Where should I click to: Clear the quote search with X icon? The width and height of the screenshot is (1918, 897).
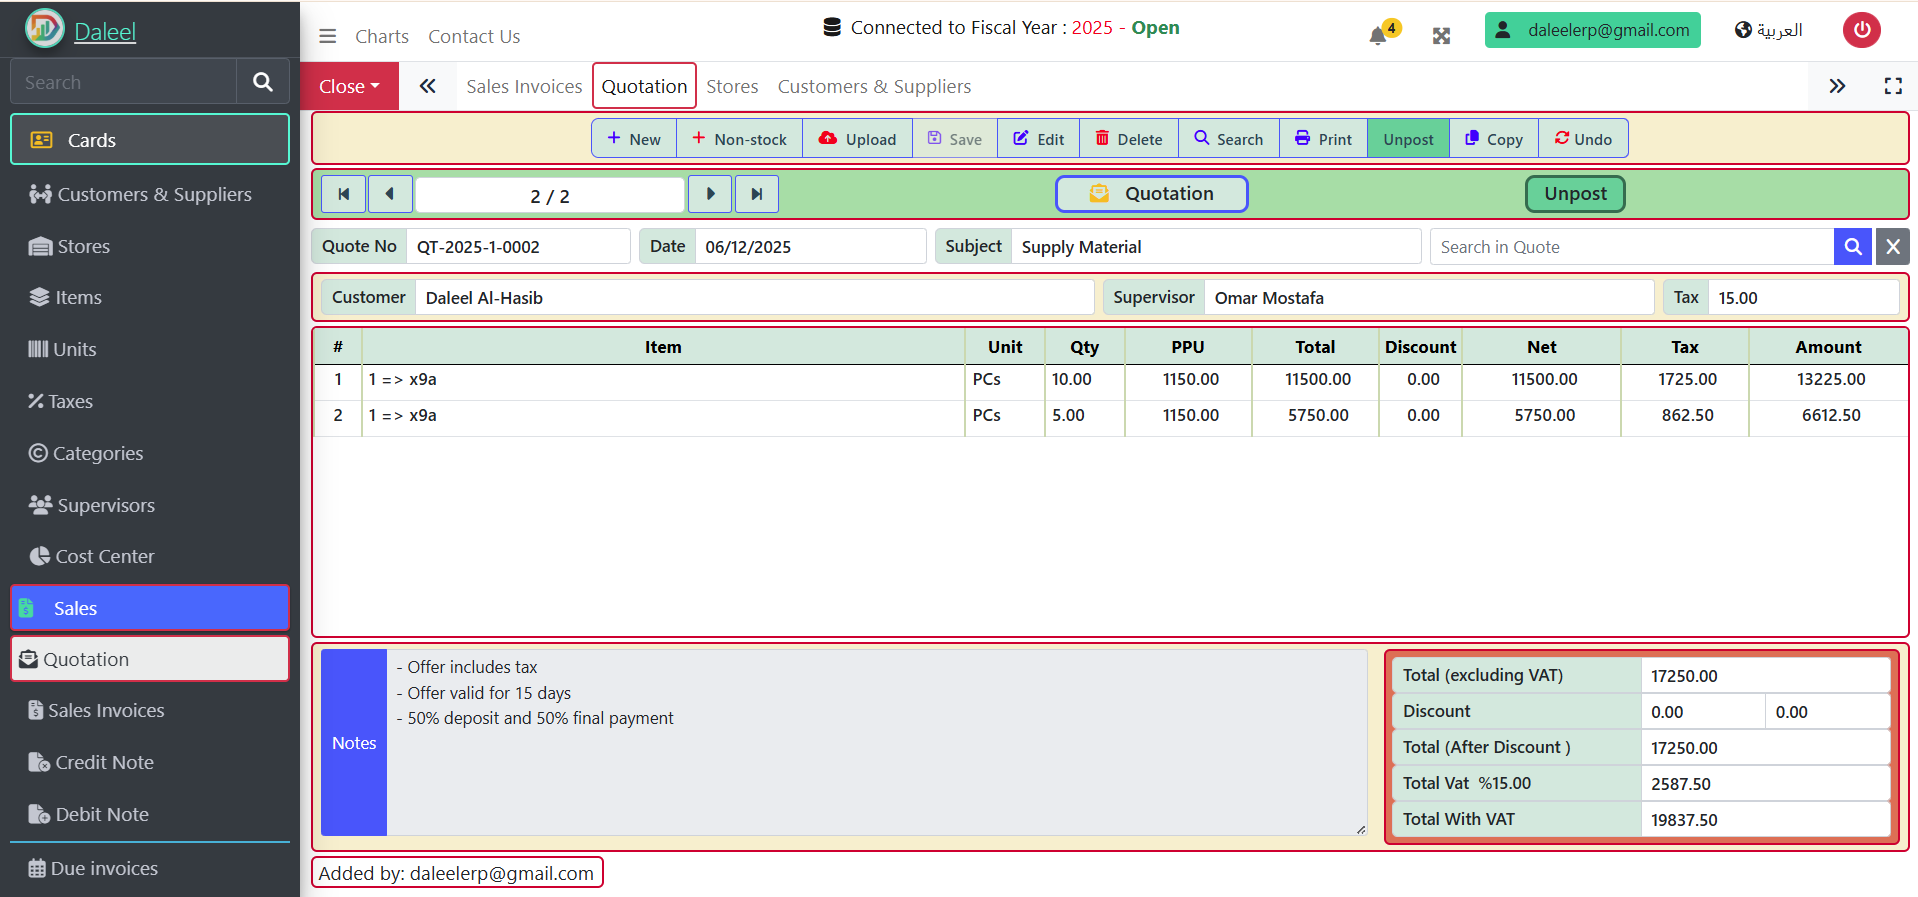coord(1892,247)
